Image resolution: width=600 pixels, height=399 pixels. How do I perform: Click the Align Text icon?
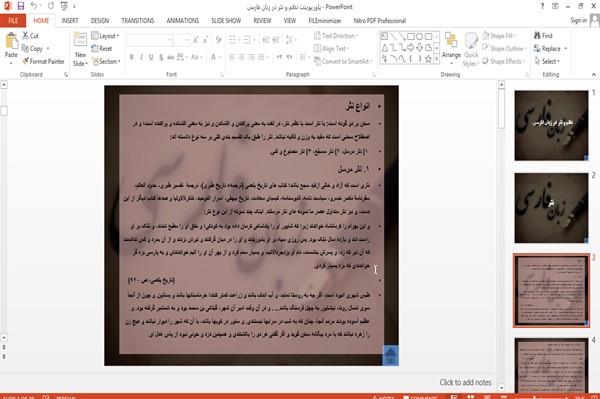[x=331, y=49]
